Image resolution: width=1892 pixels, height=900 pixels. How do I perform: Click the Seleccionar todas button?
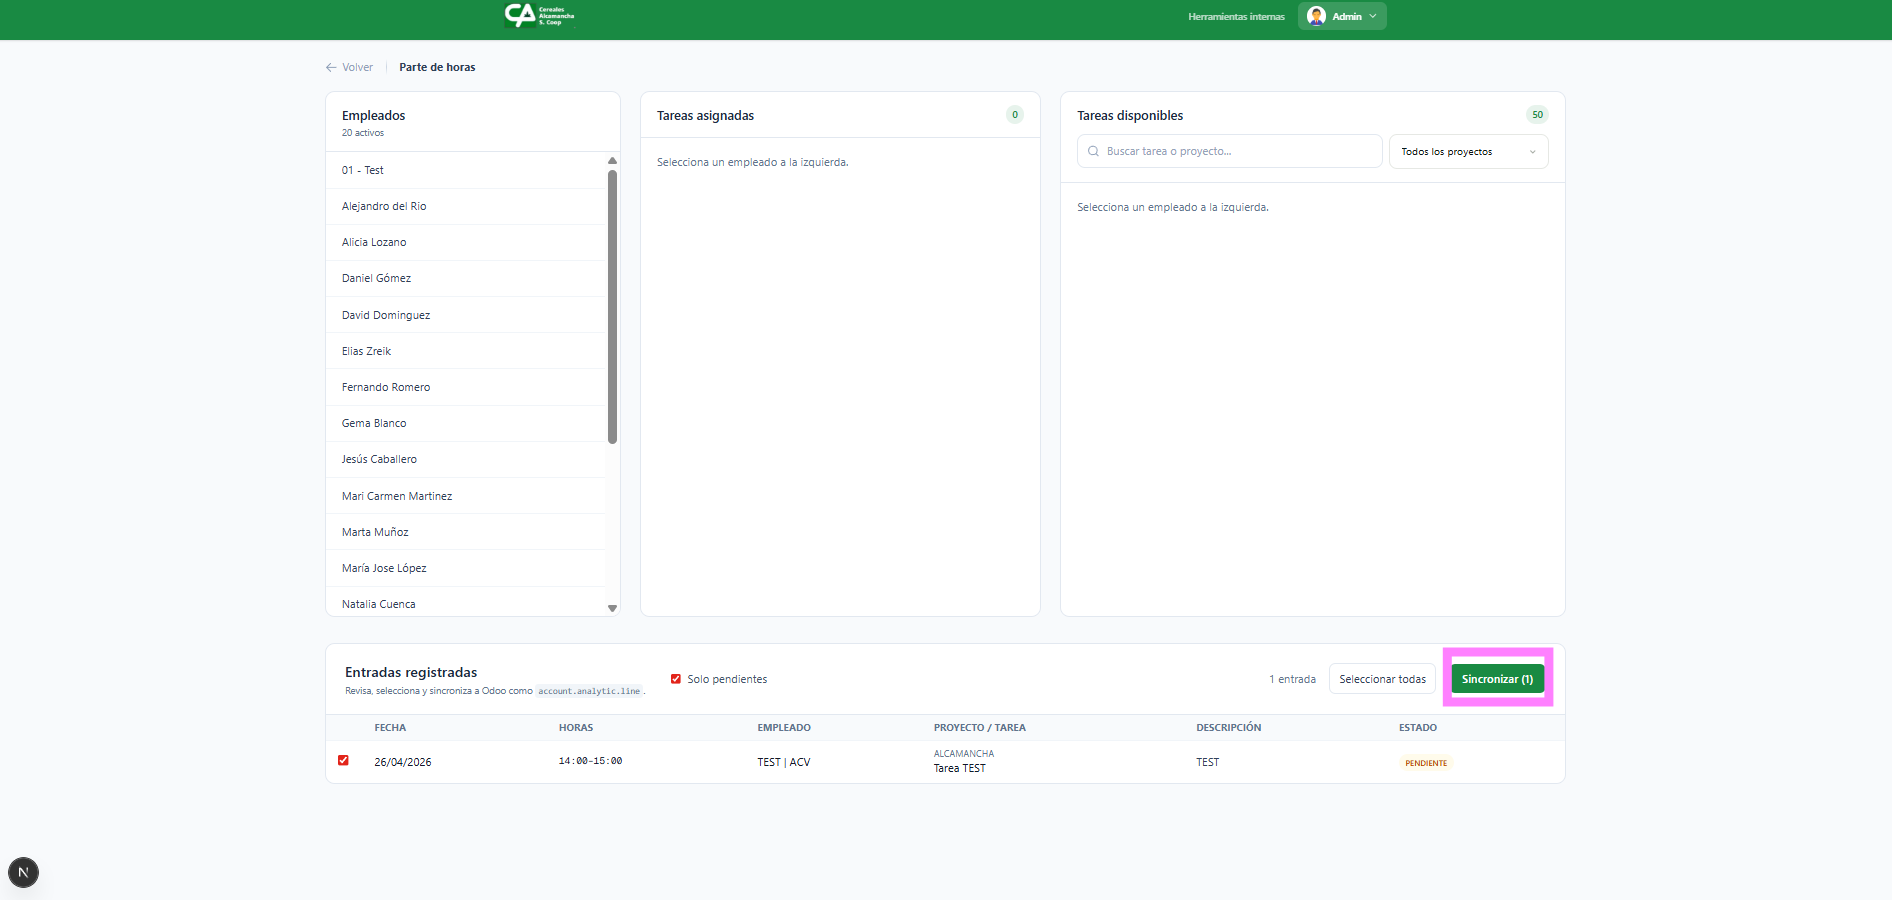click(1382, 679)
